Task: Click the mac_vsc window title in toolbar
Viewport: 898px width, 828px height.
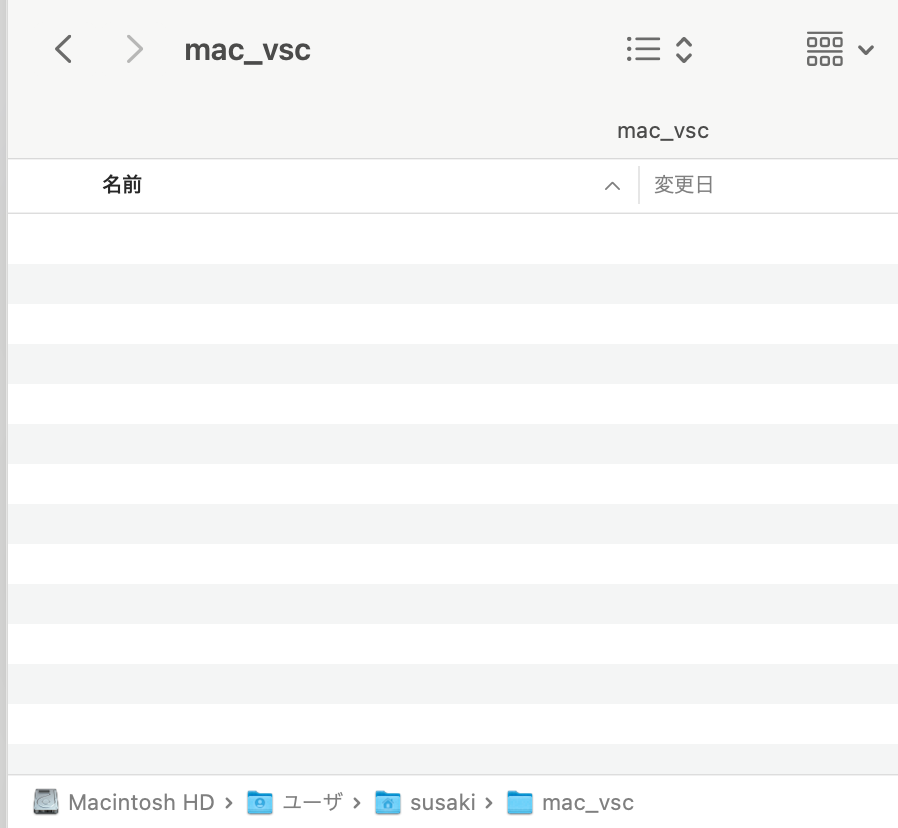Action: point(247,50)
